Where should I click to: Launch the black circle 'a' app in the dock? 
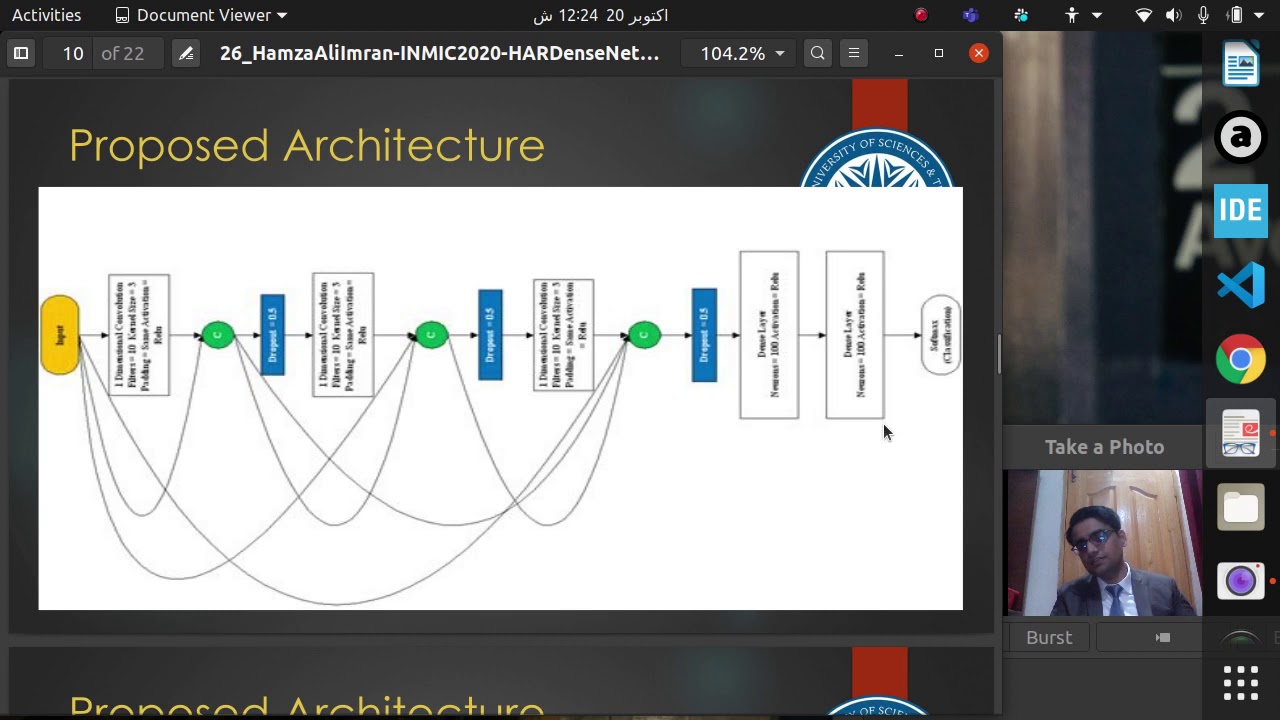pyautogui.click(x=1241, y=137)
